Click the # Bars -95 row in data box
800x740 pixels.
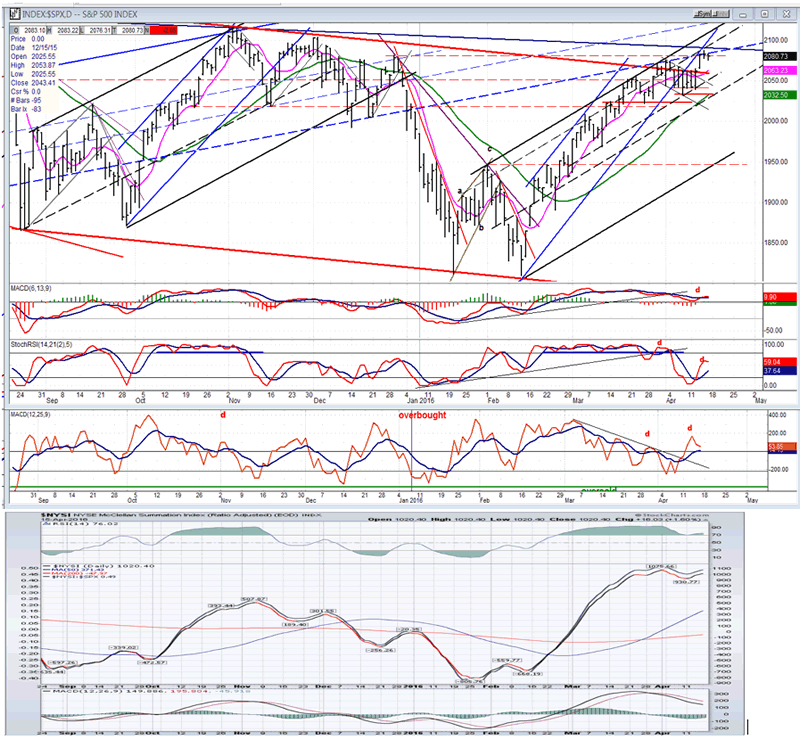(x=26, y=101)
